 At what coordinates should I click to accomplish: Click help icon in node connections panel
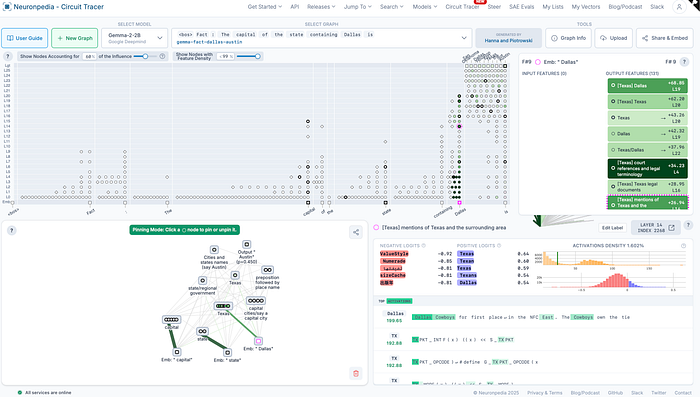pyautogui.click(x=684, y=62)
